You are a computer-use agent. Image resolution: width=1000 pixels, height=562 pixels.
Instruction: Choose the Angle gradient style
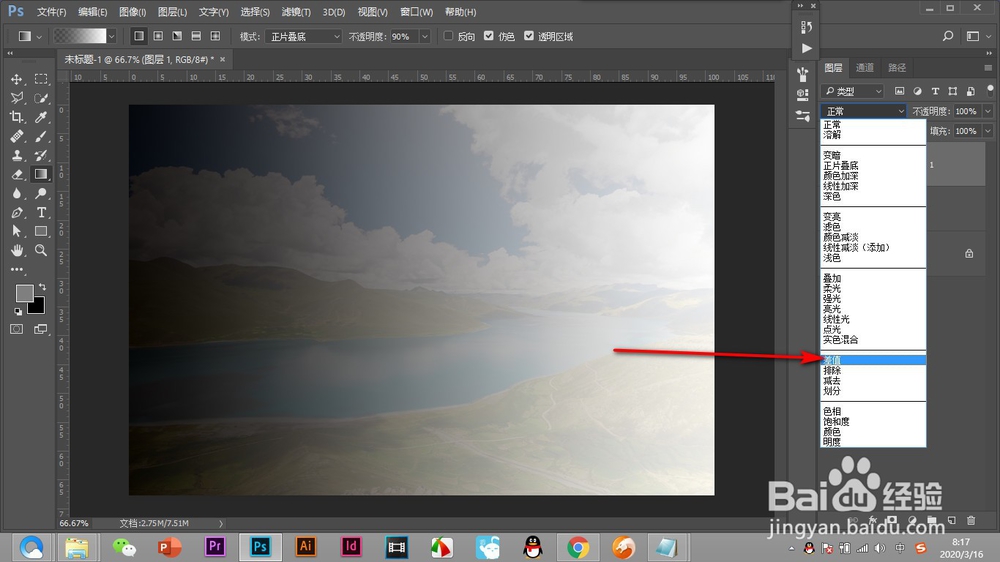click(x=177, y=36)
